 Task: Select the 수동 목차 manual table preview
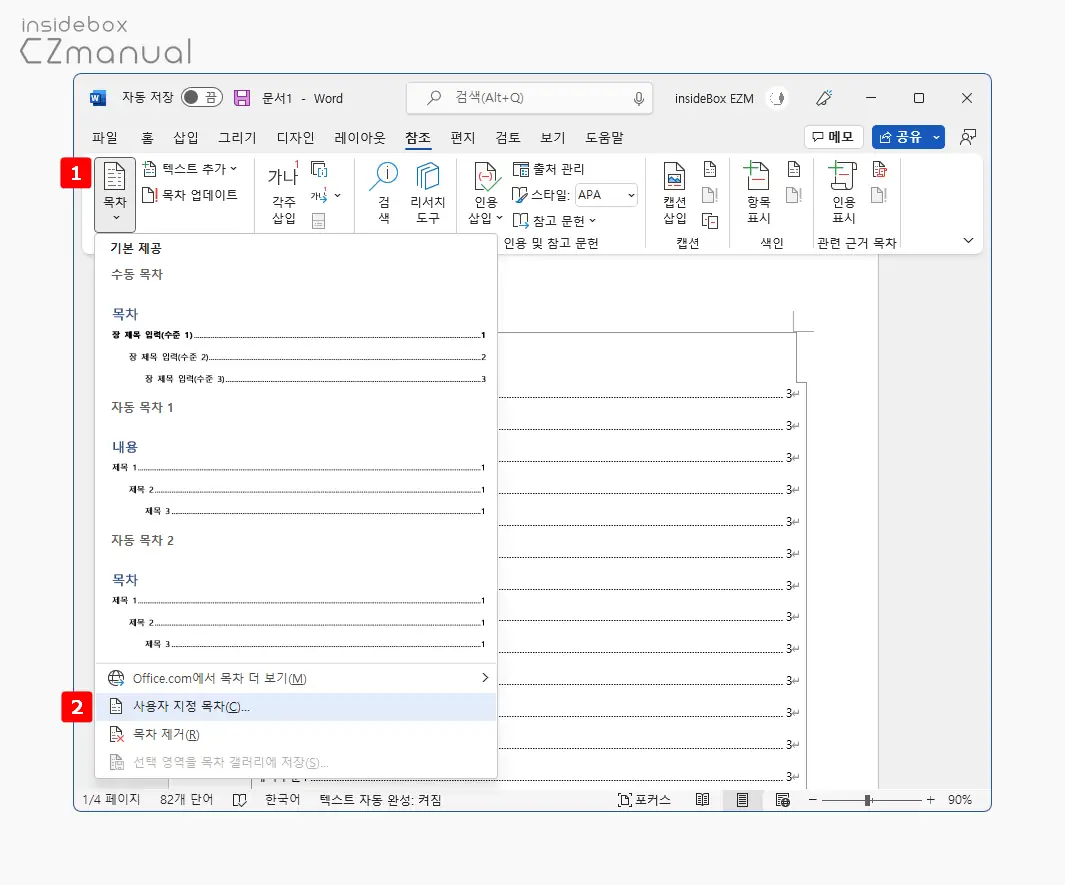tap(297, 331)
